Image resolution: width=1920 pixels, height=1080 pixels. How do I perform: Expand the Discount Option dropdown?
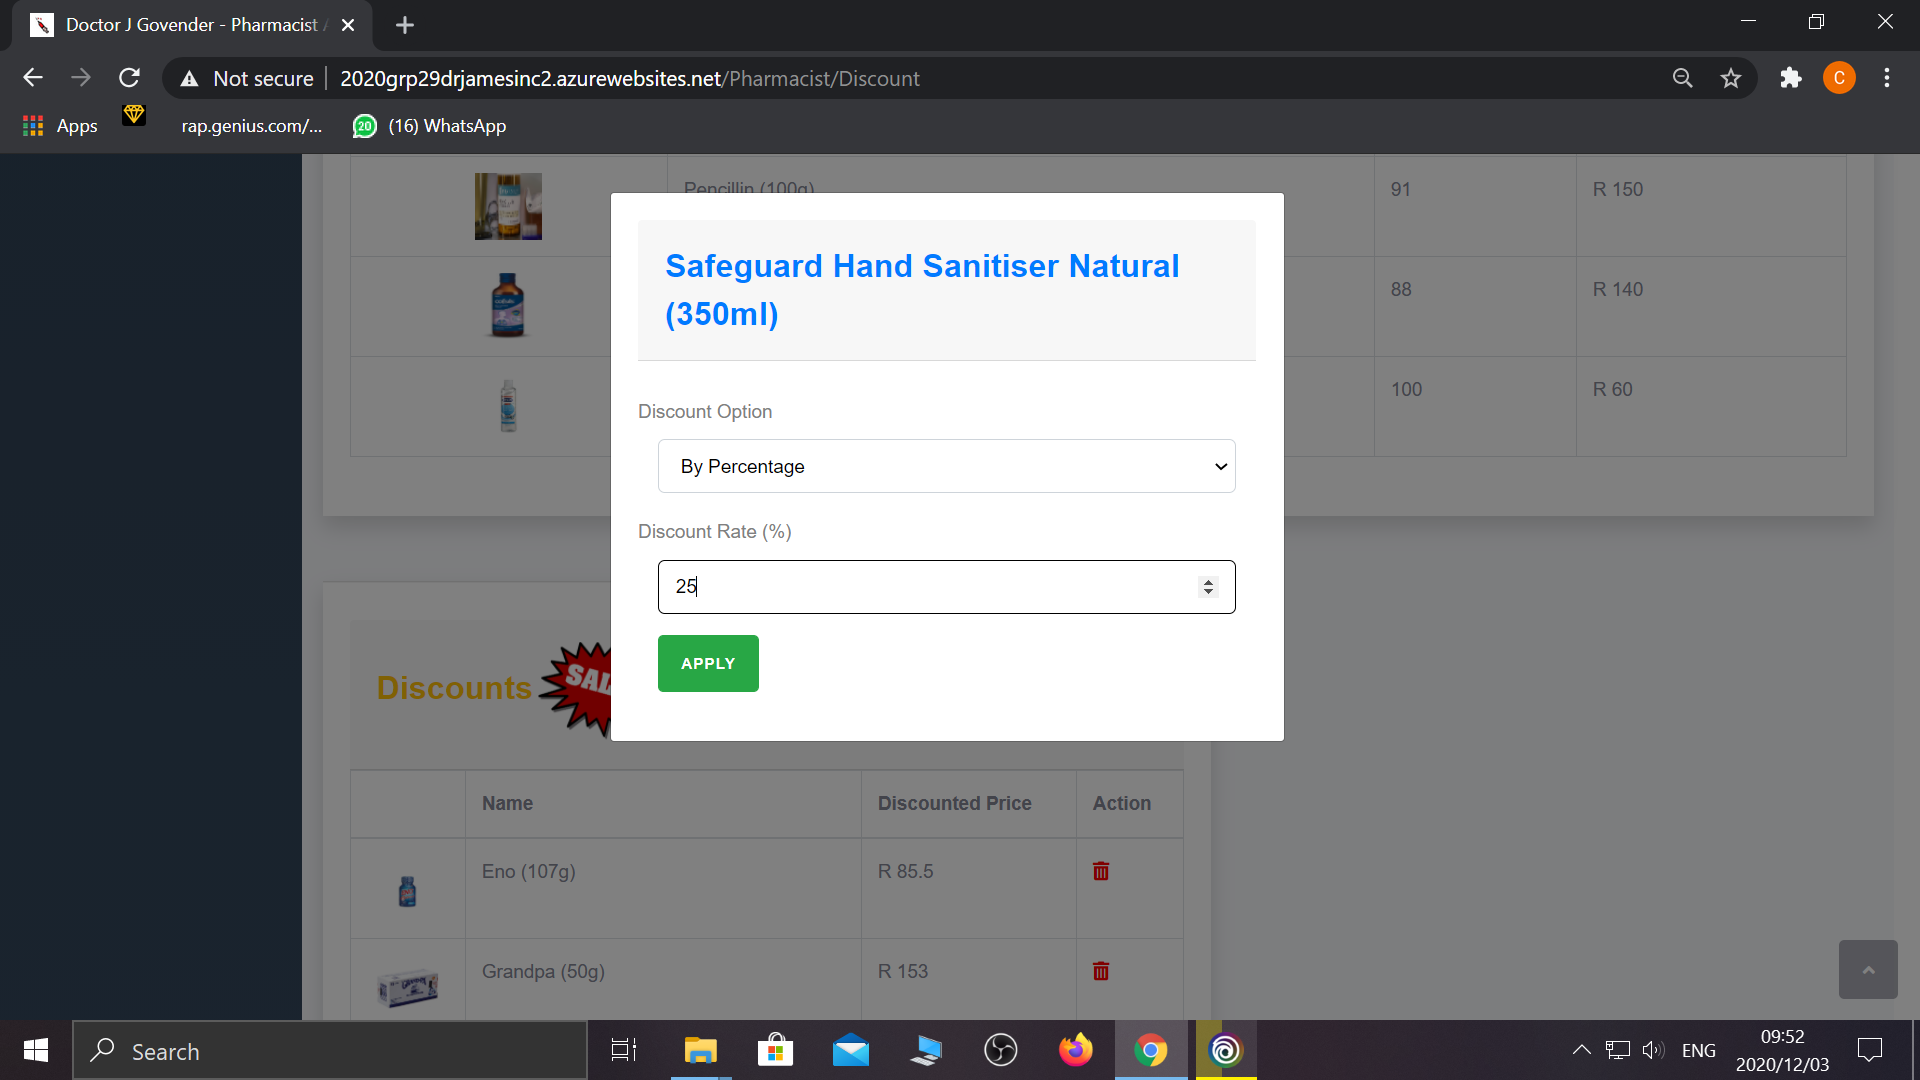946,466
